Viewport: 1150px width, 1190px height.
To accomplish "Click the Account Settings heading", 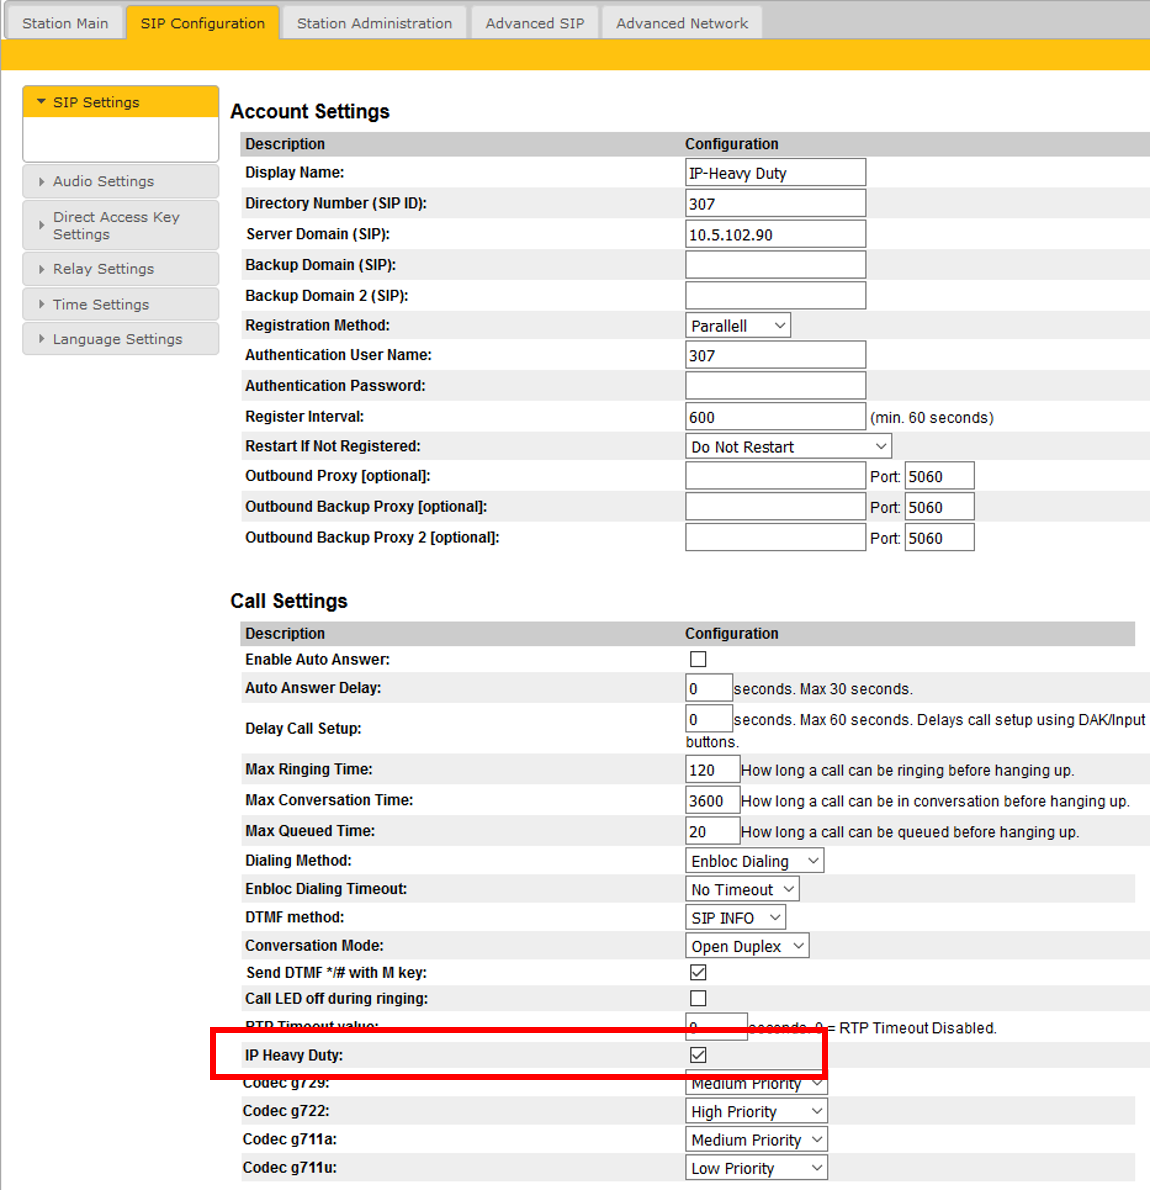I will (x=310, y=112).
